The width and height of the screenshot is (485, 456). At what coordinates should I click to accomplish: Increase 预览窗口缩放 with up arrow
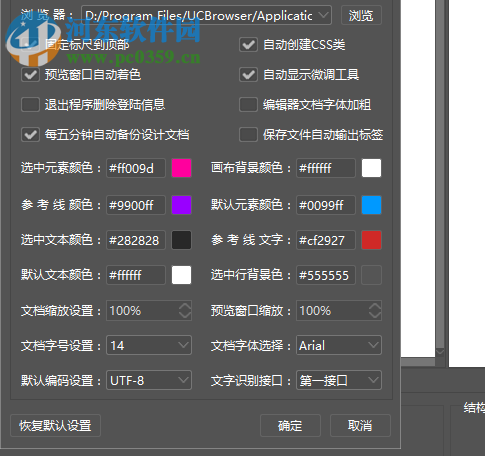(x=375, y=306)
